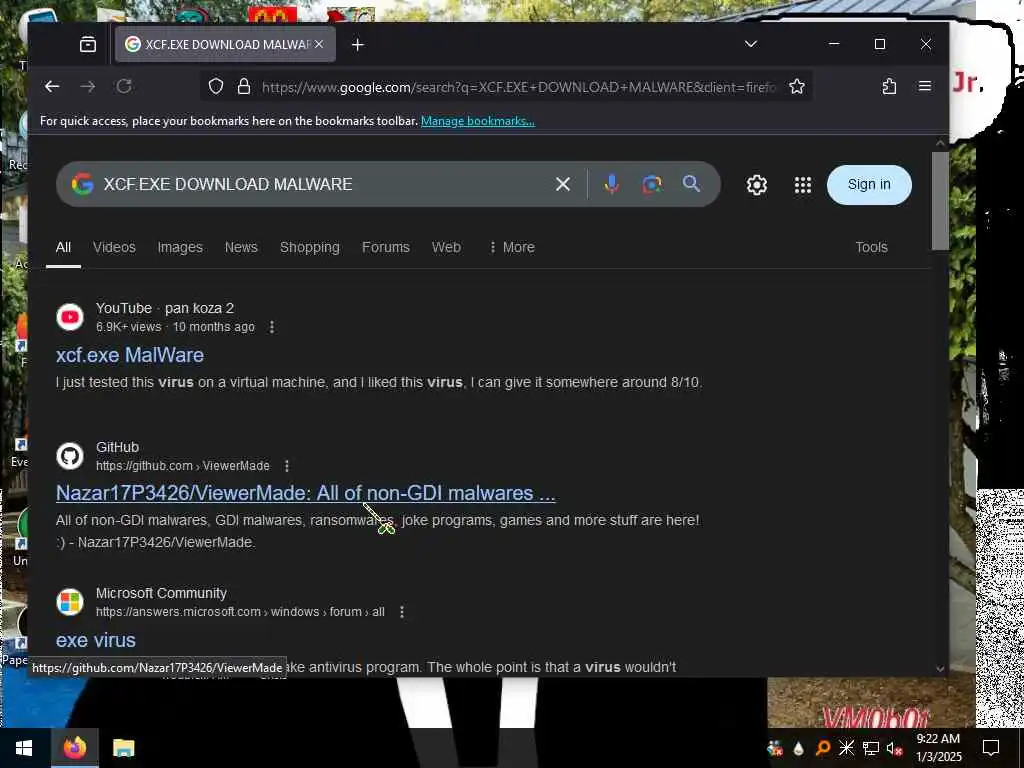
Task: Select the All results tab
Action: pyautogui.click(x=63, y=248)
